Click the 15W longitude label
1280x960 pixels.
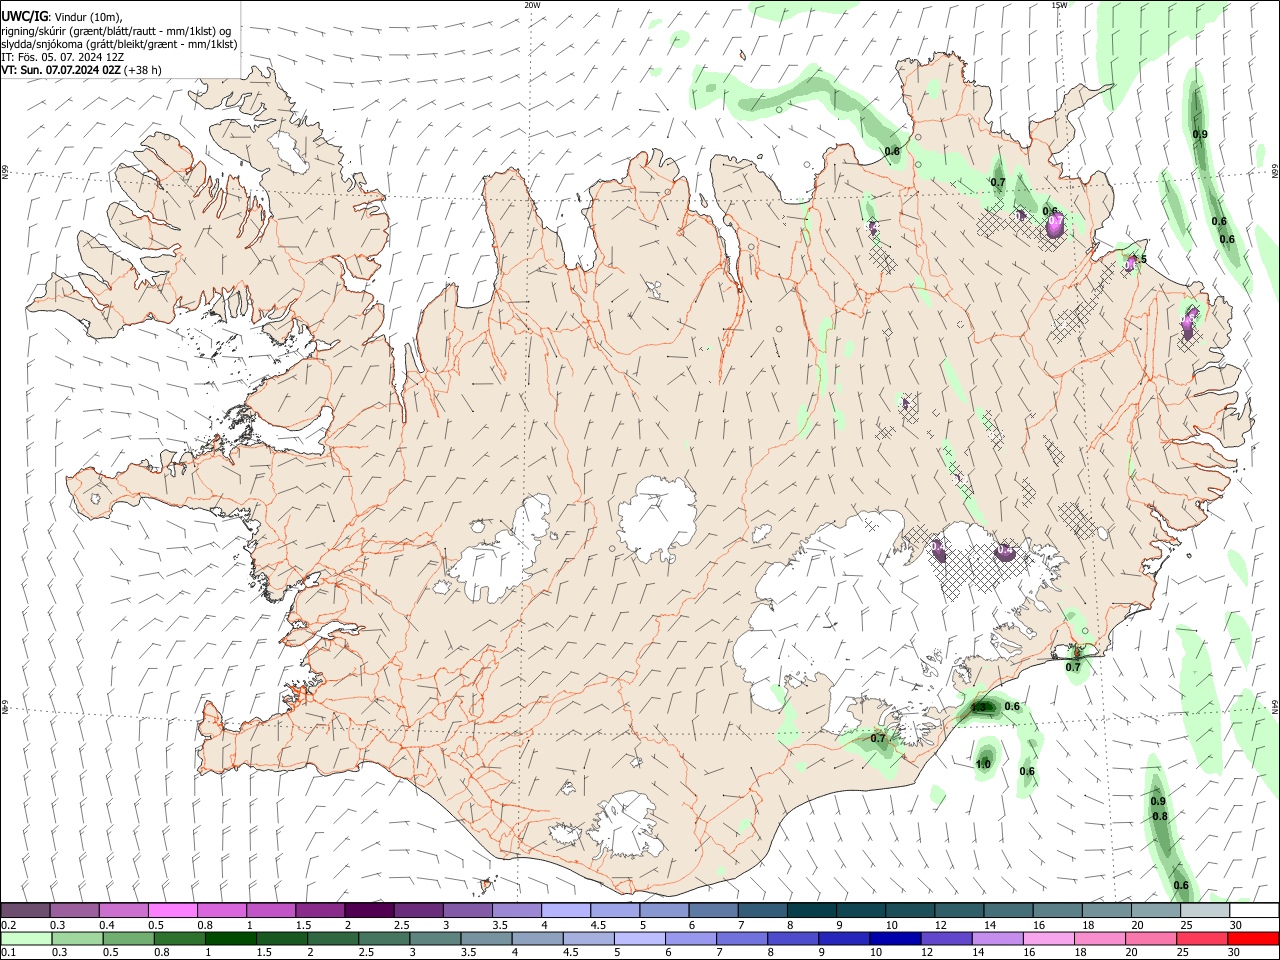coord(1059,5)
